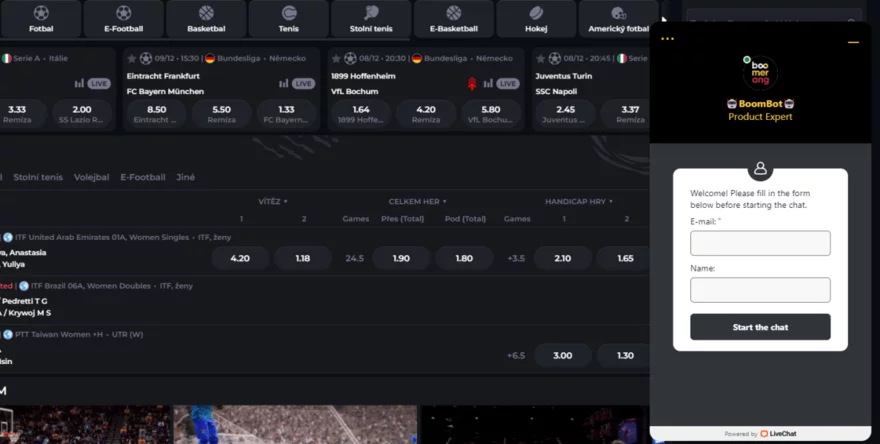This screenshot has height=444, width=880.
Task: Open the Tenis sport category
Action: coord(288,19)
